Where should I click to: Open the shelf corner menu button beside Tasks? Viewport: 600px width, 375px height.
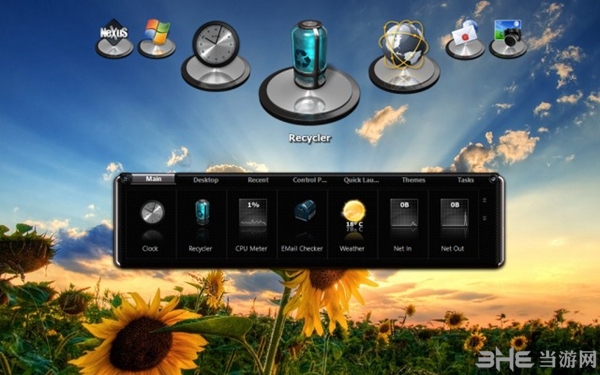pyautogui.click(x=493, y=179)
